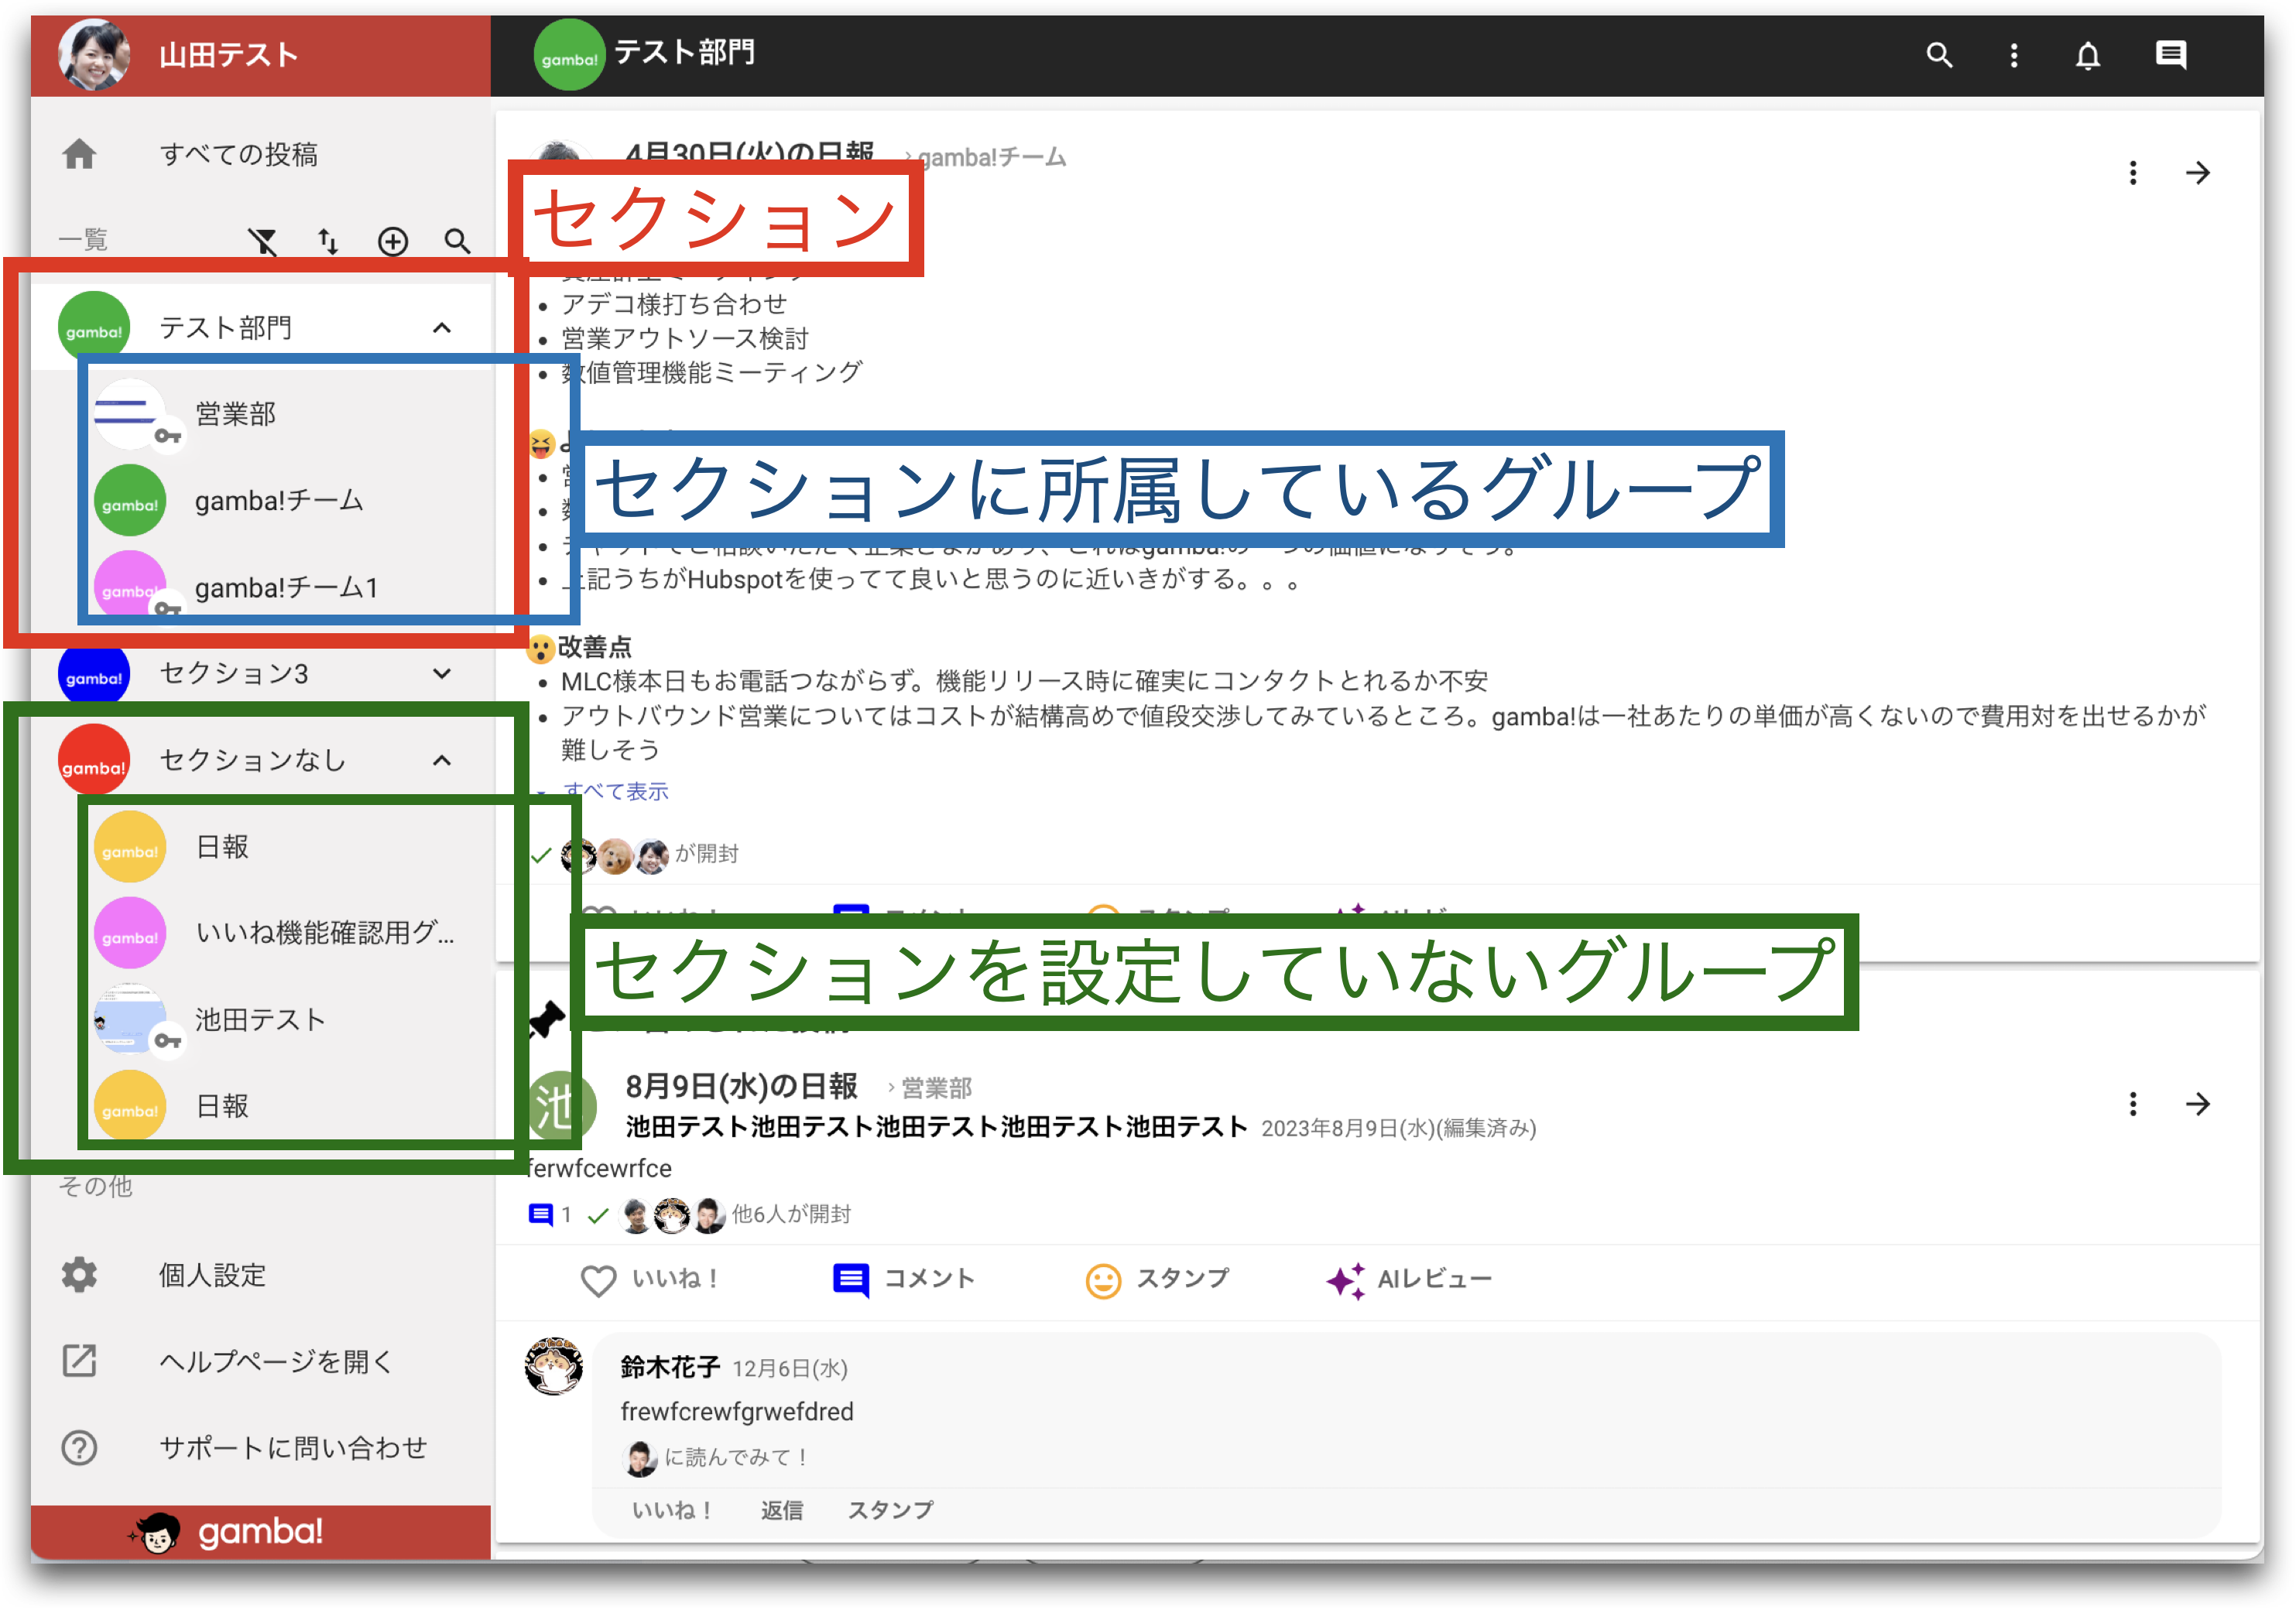Click the gamba! logo footer
The width and height of the screenshot is (2296, 1610).
coord(225,1532)
